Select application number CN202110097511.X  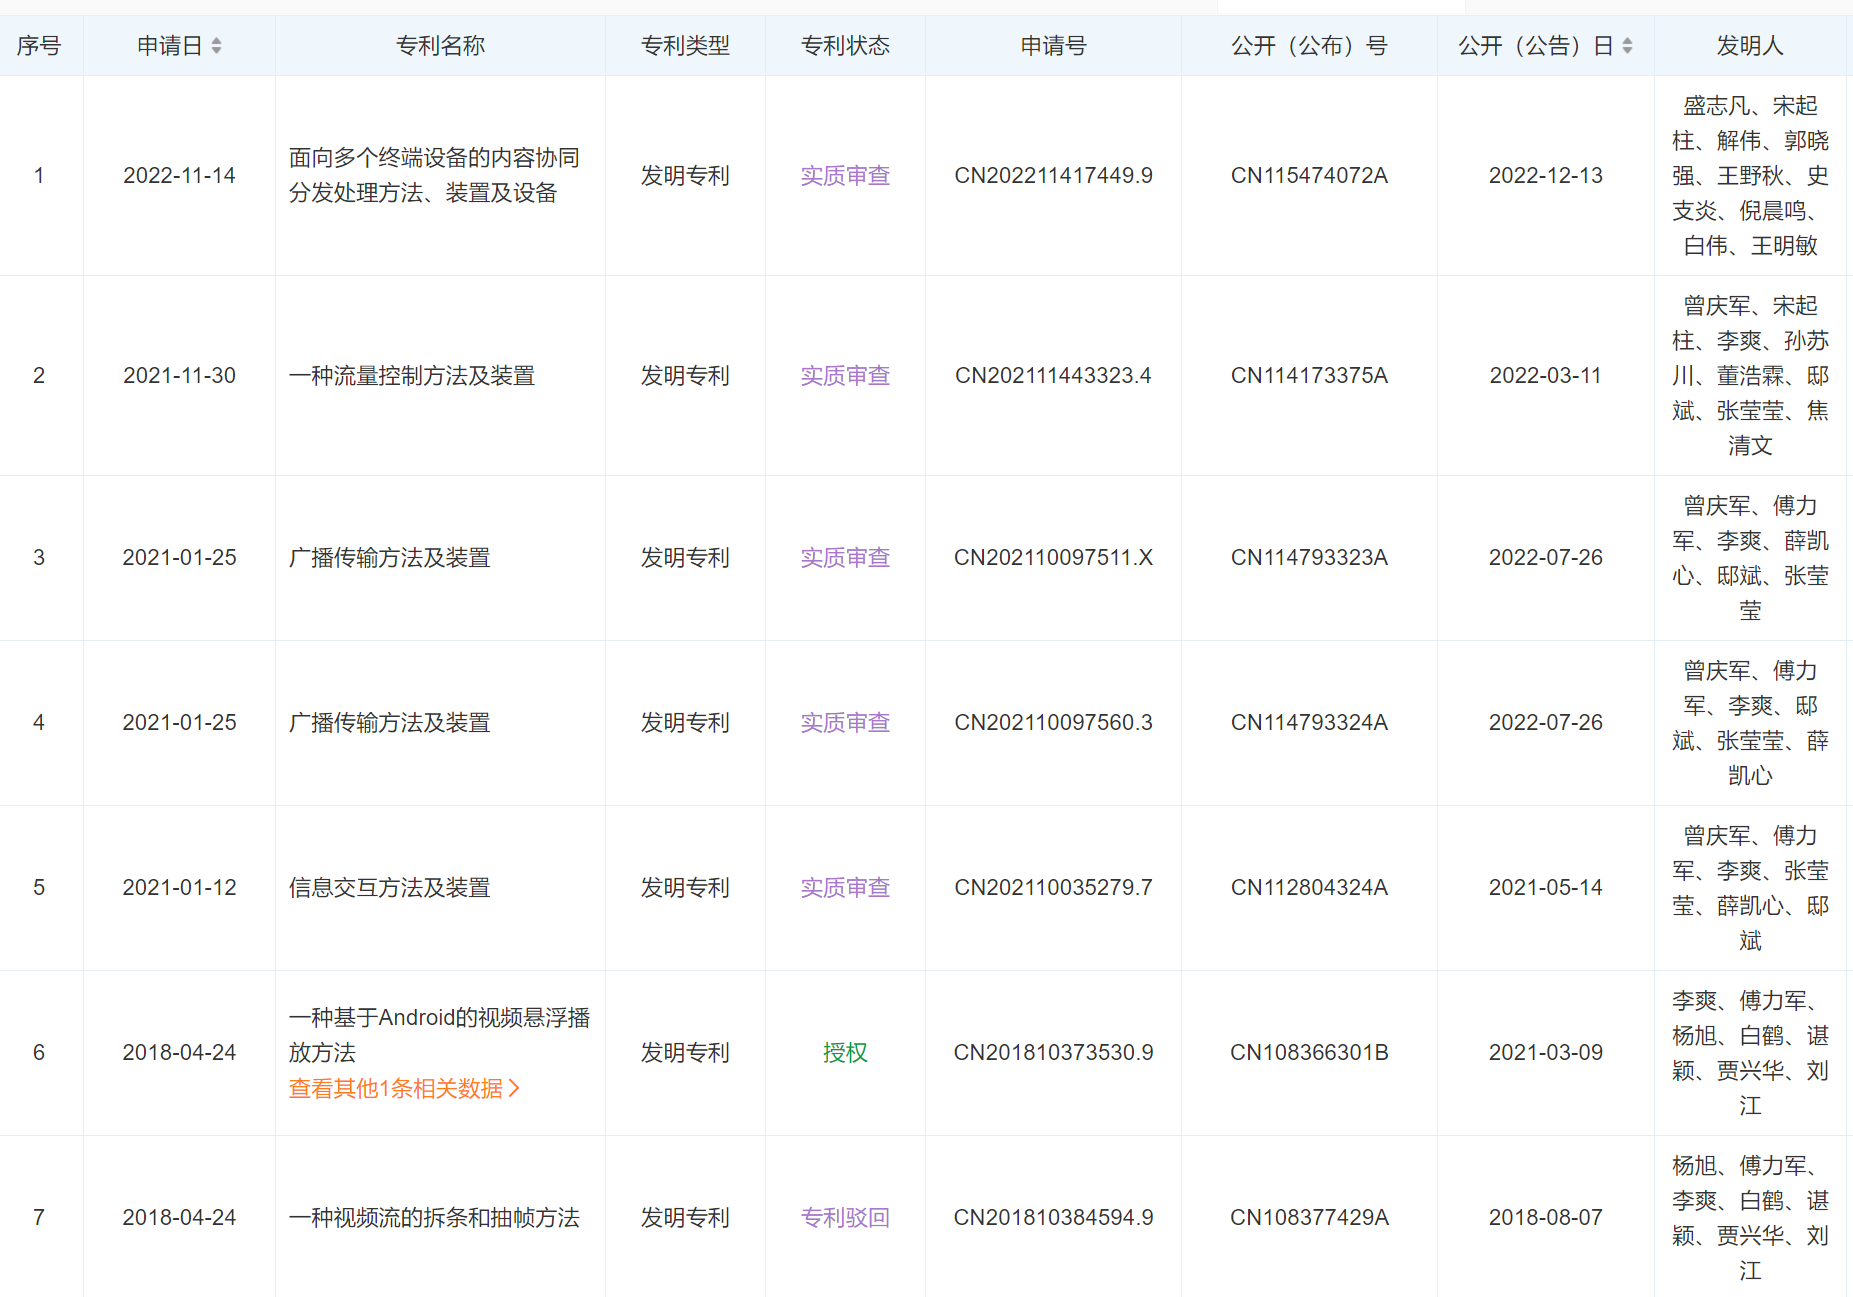coord(1053,558)
